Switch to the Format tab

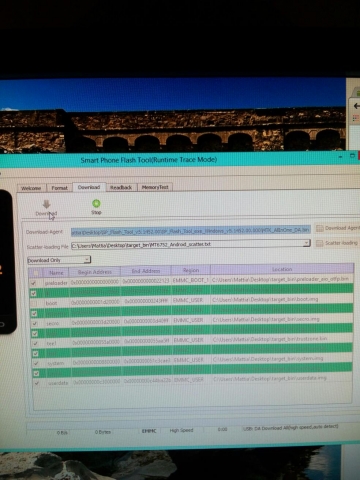pos(59,188)
